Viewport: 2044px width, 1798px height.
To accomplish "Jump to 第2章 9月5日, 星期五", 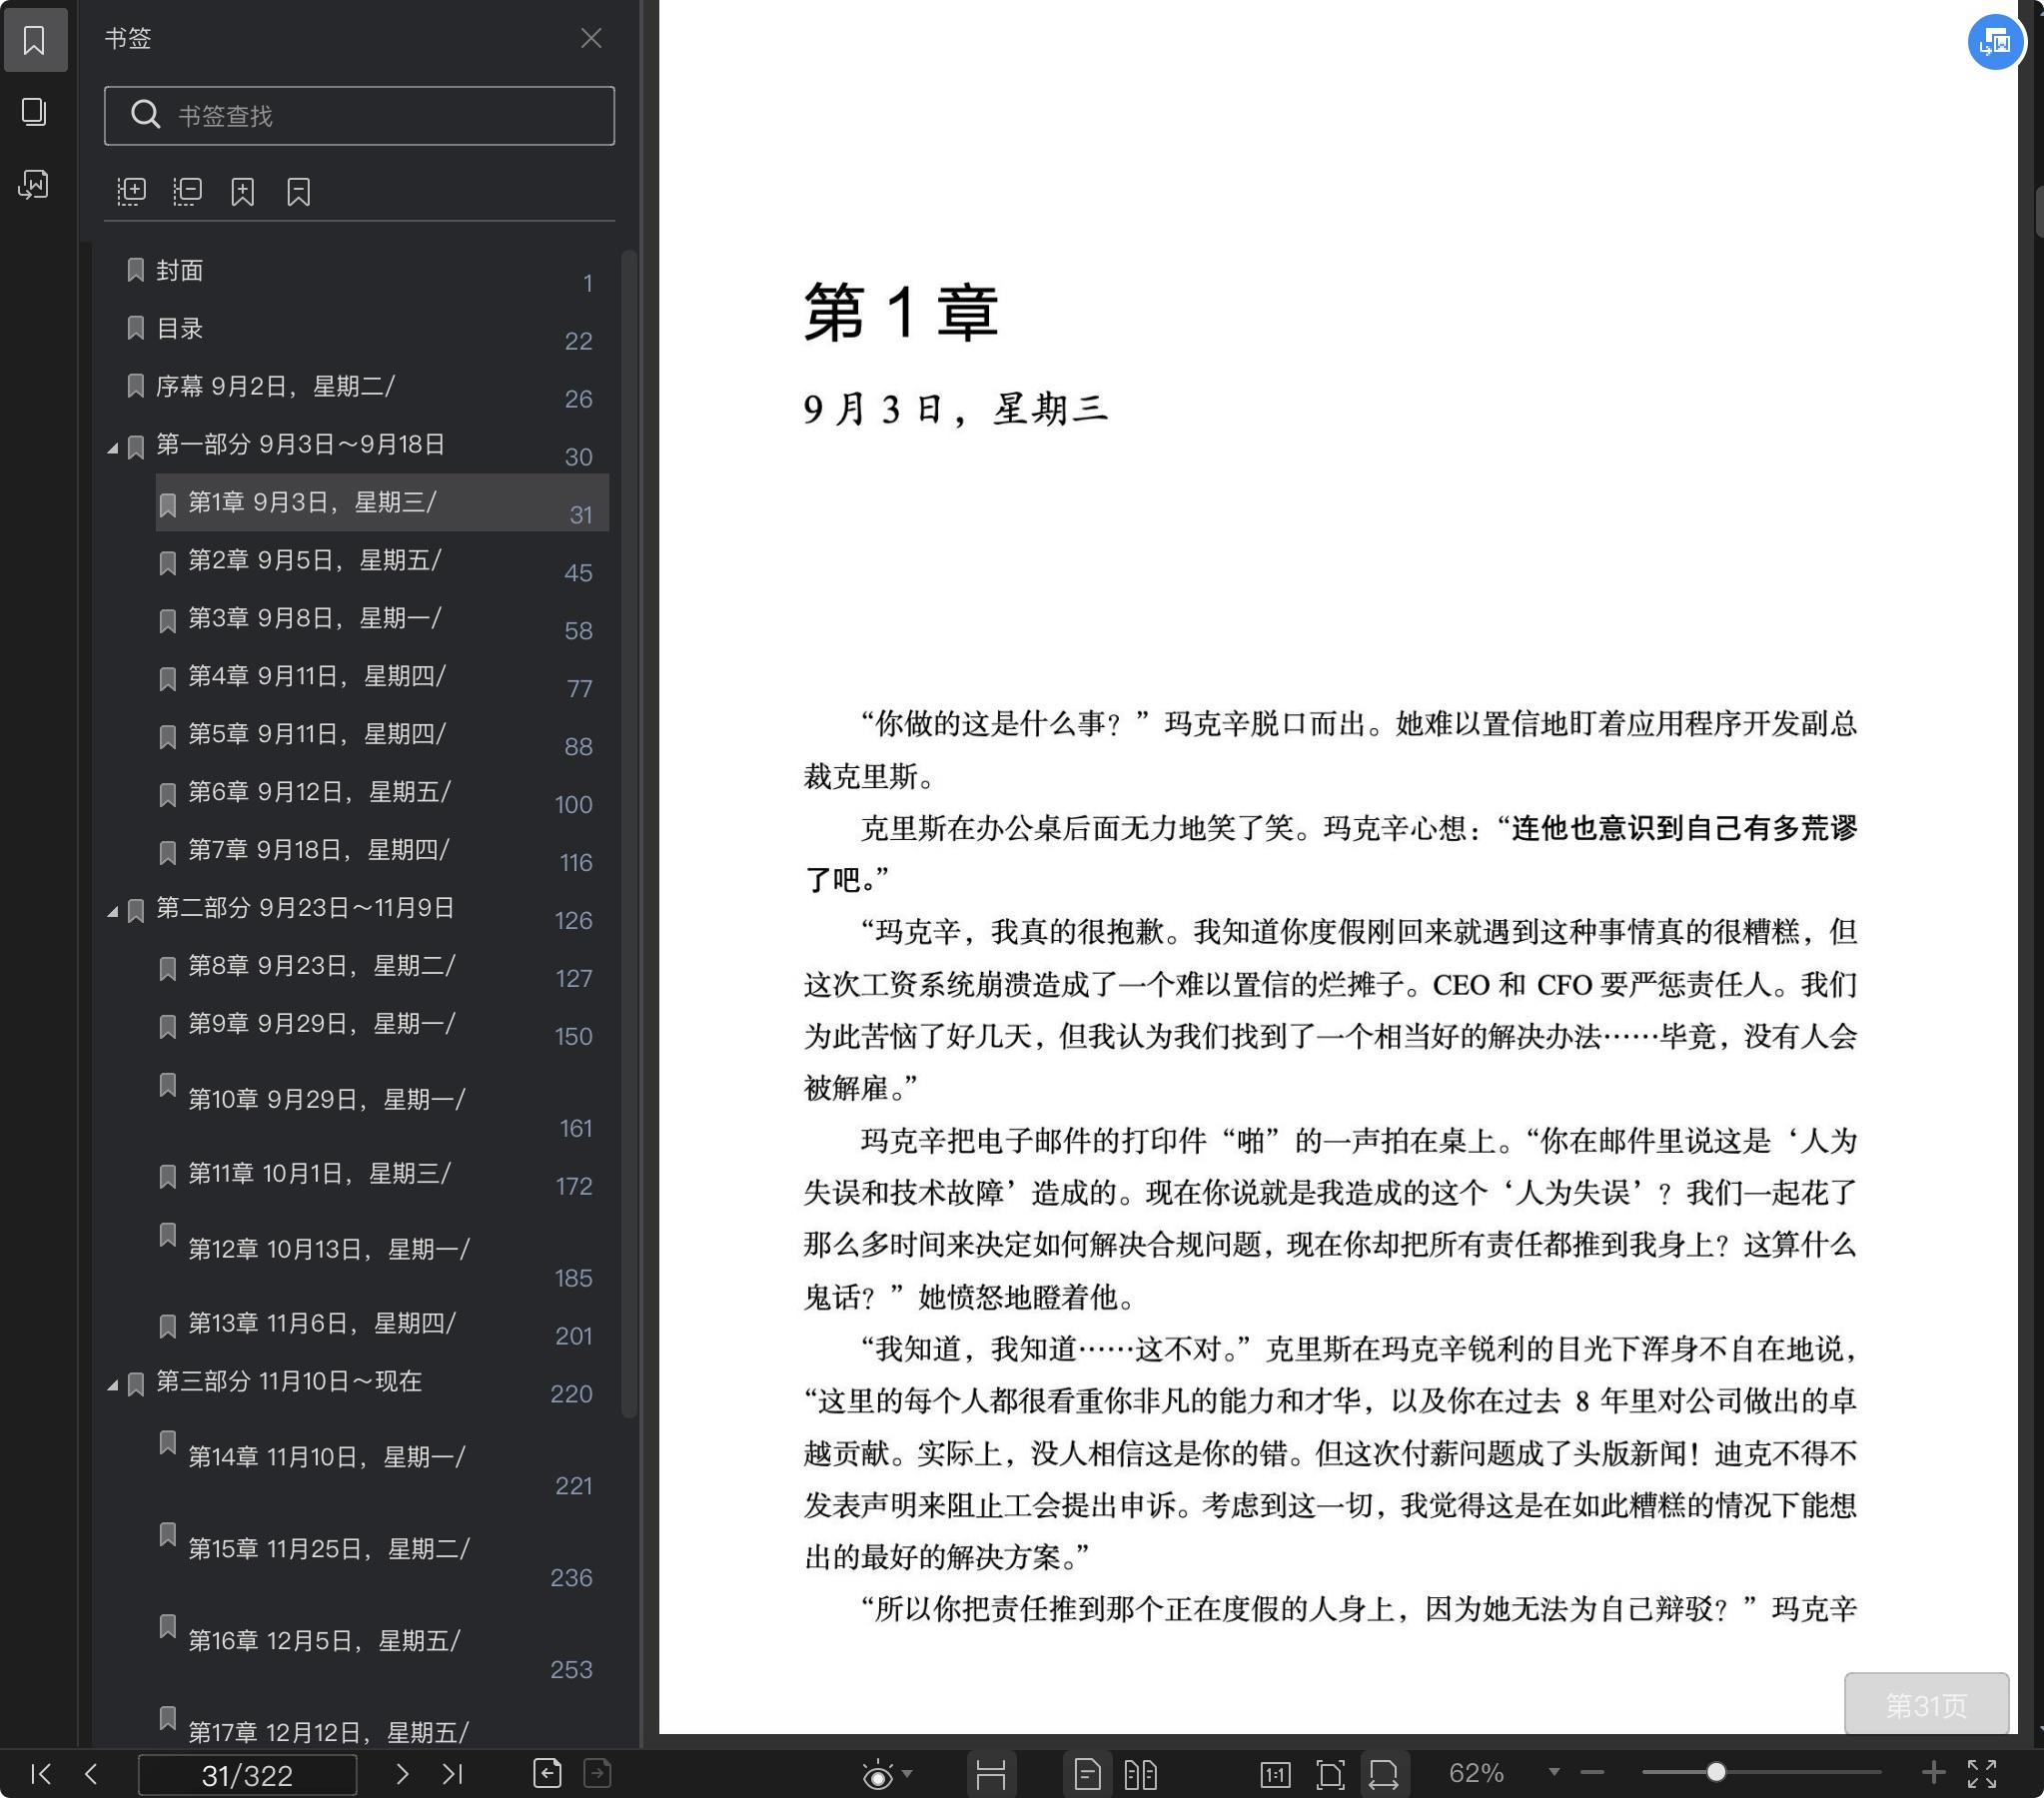I will pos(315,560).
